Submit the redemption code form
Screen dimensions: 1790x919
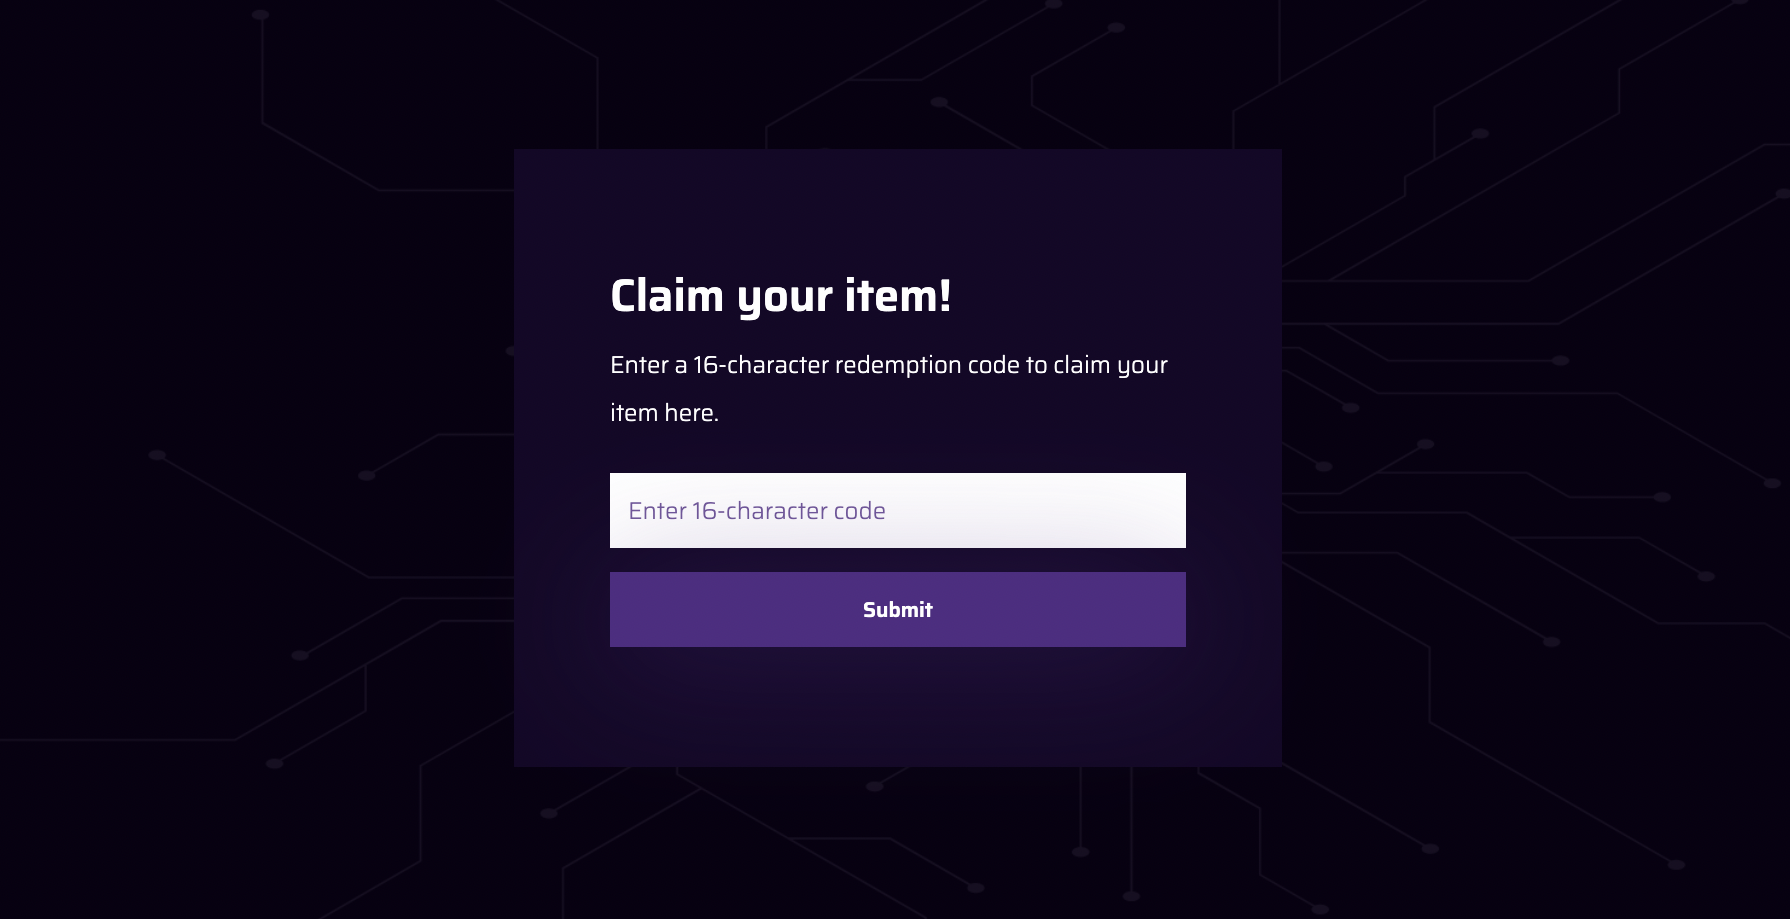897,609
